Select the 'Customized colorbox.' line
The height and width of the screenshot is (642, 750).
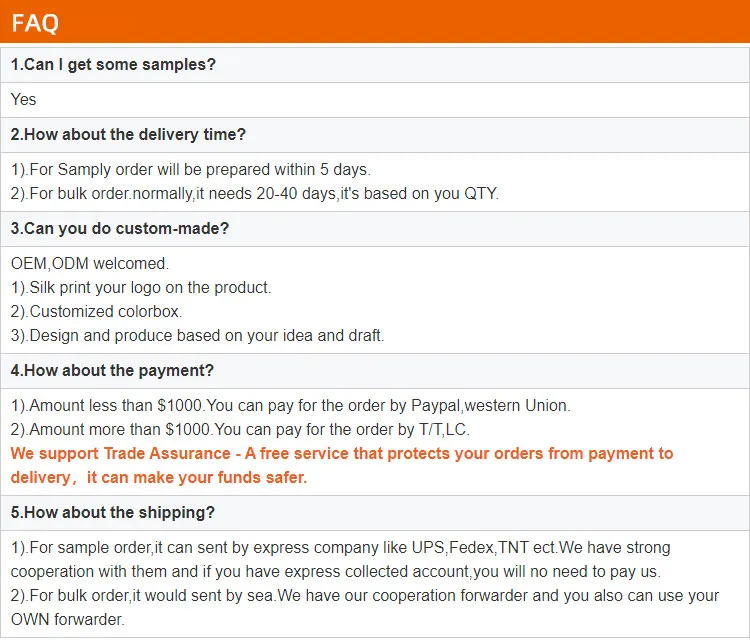click(x=96, y=312)
